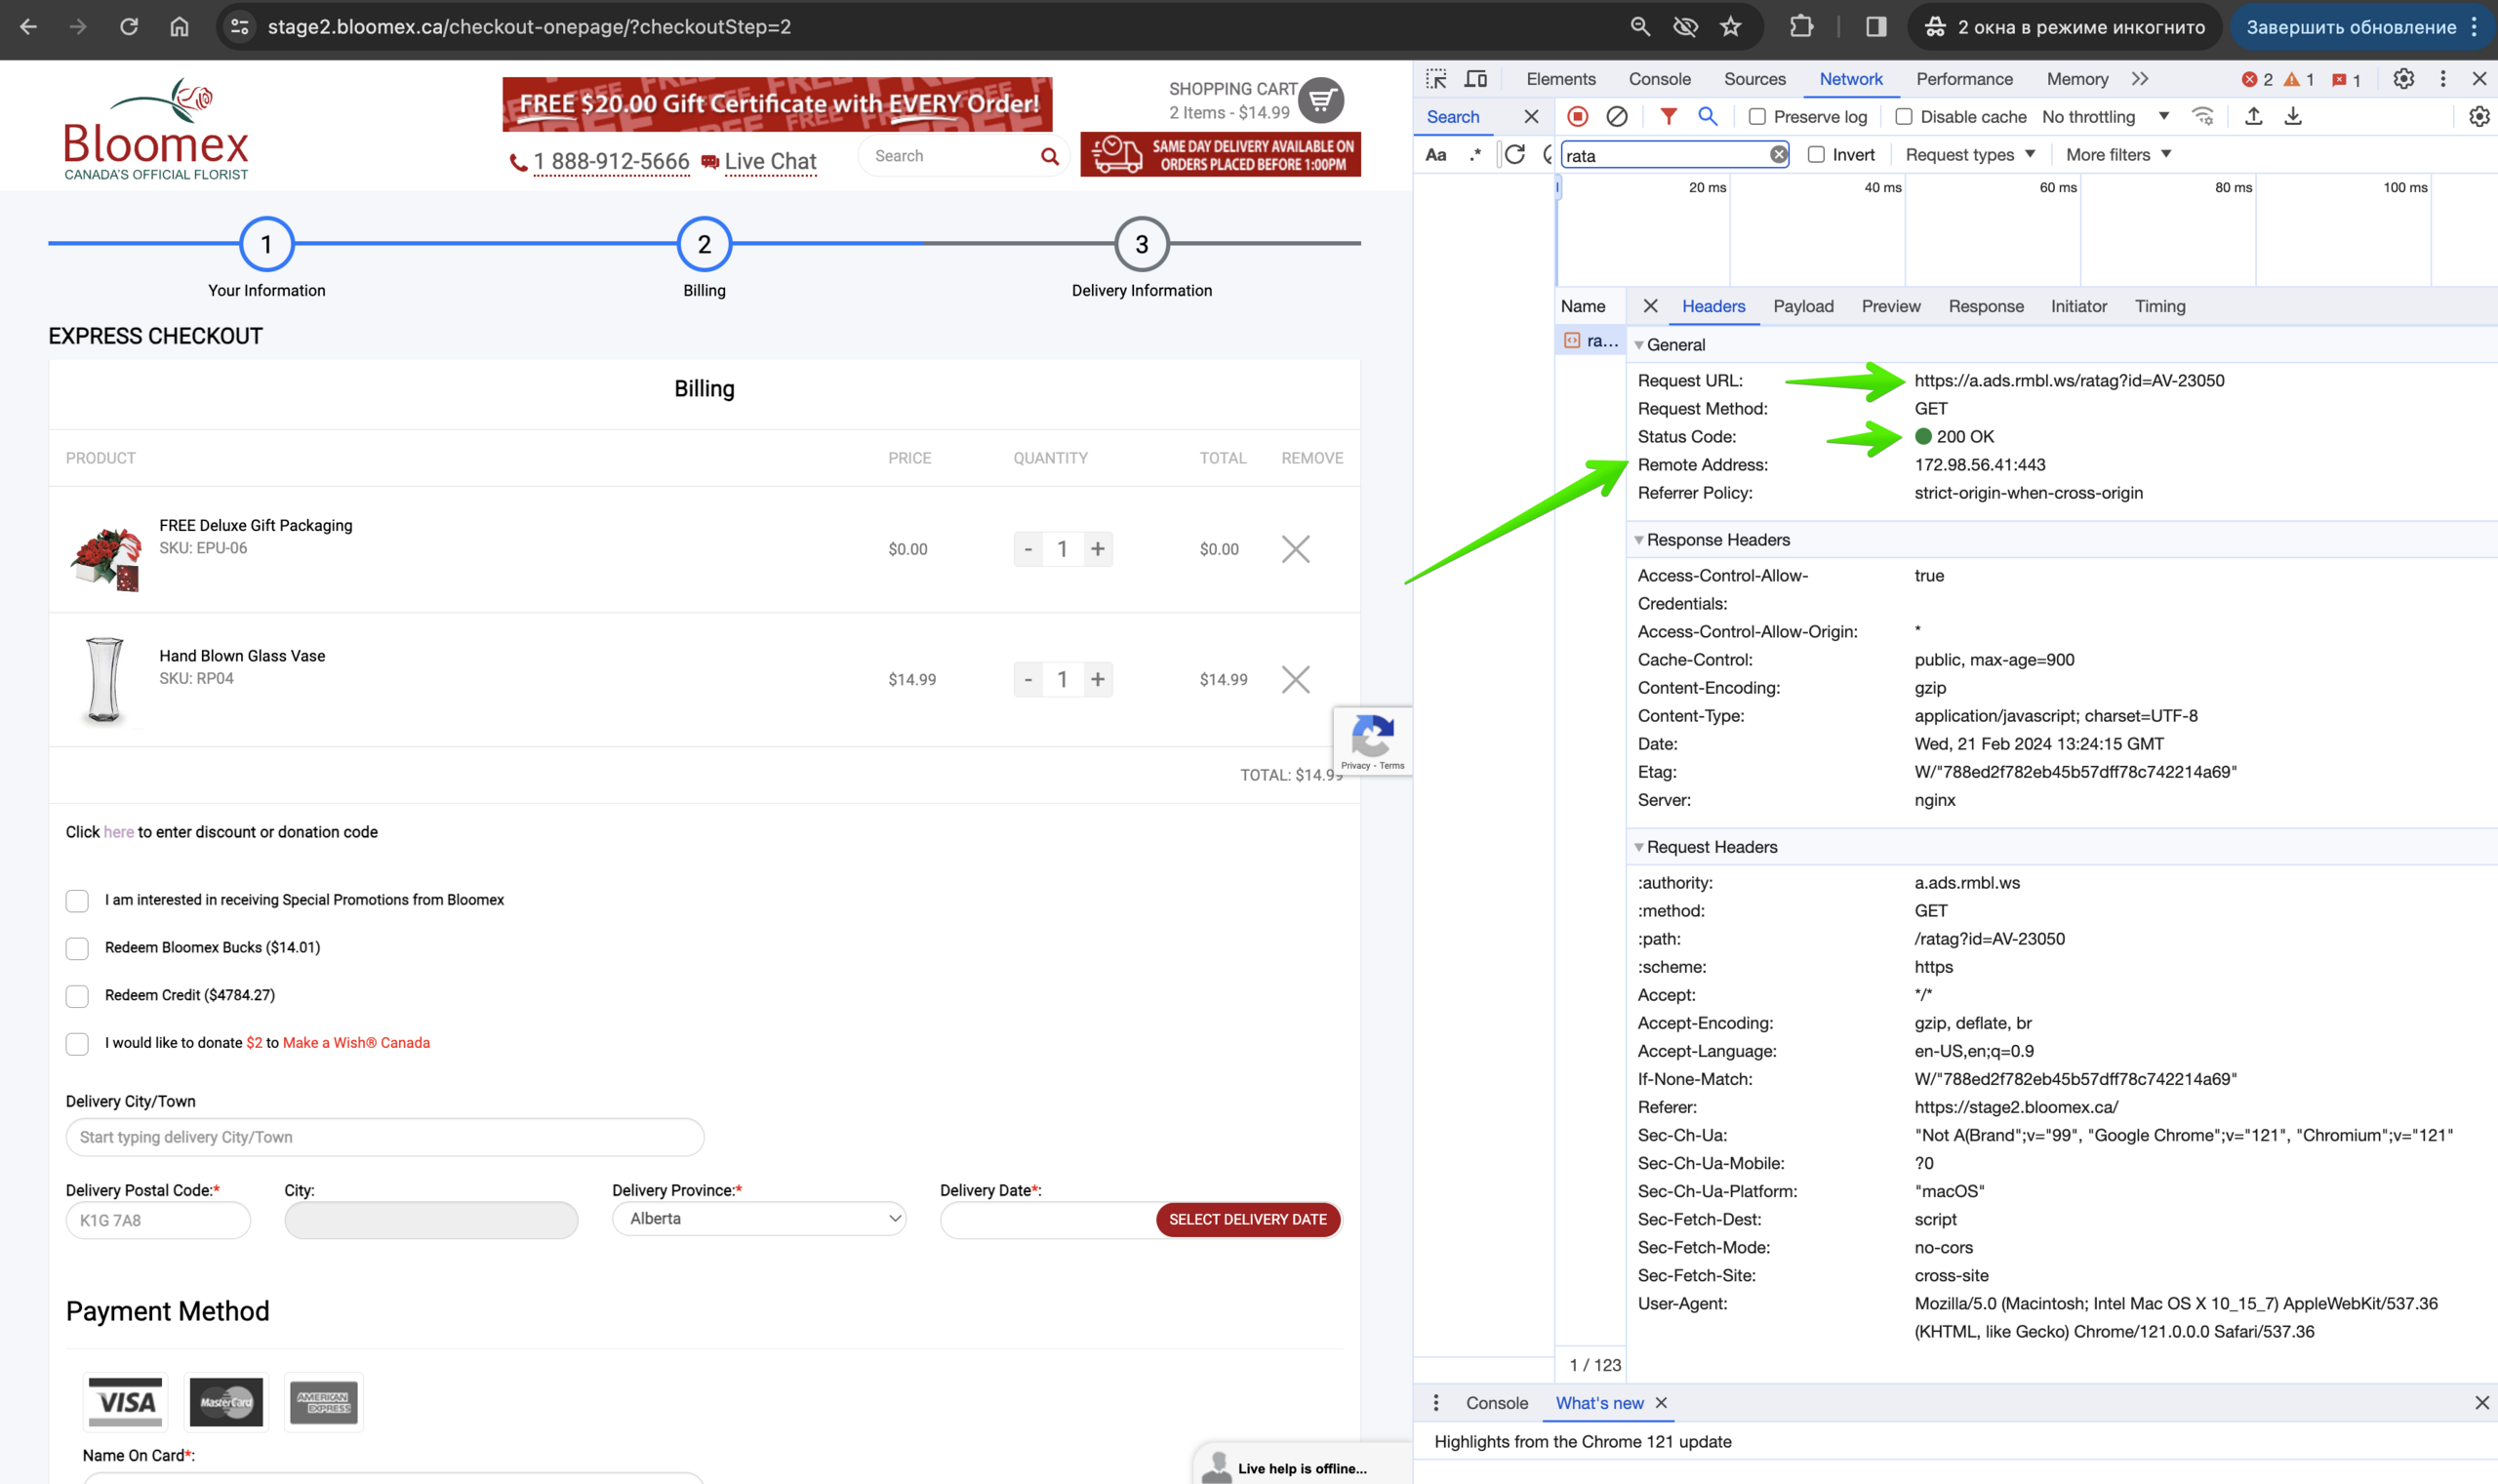
Task: Switch to the DevTools Sources tab
Action: [x=1755, y=79]
